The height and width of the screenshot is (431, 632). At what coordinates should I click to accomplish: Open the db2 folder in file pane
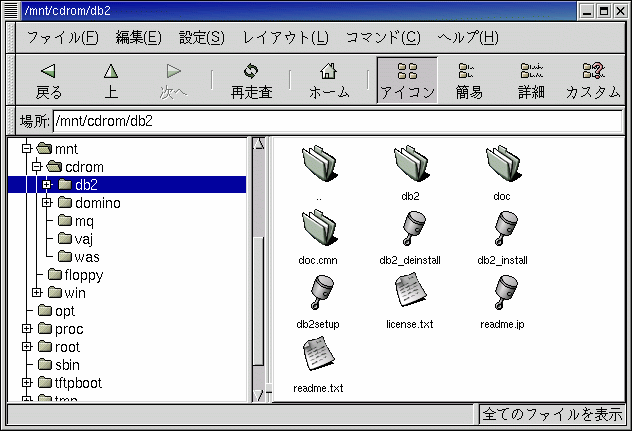pyautogui.click(x=411, y=164)
